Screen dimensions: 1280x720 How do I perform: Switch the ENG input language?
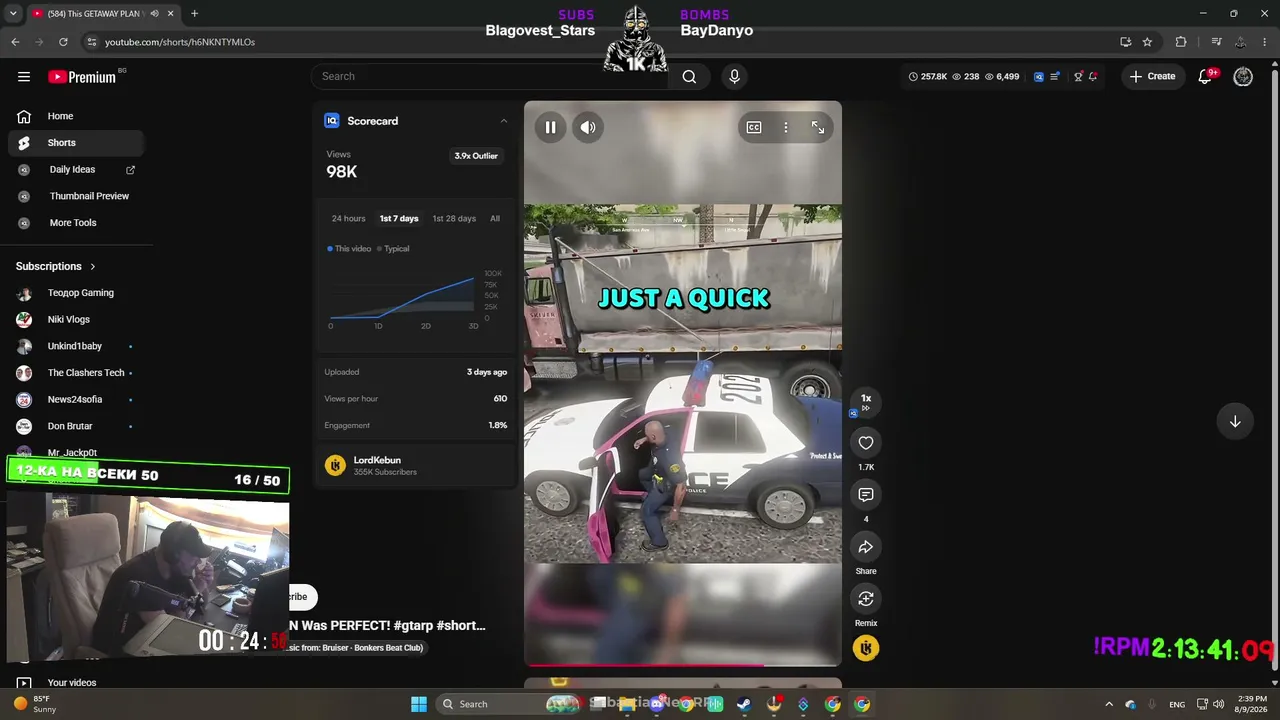[1177, 704]
